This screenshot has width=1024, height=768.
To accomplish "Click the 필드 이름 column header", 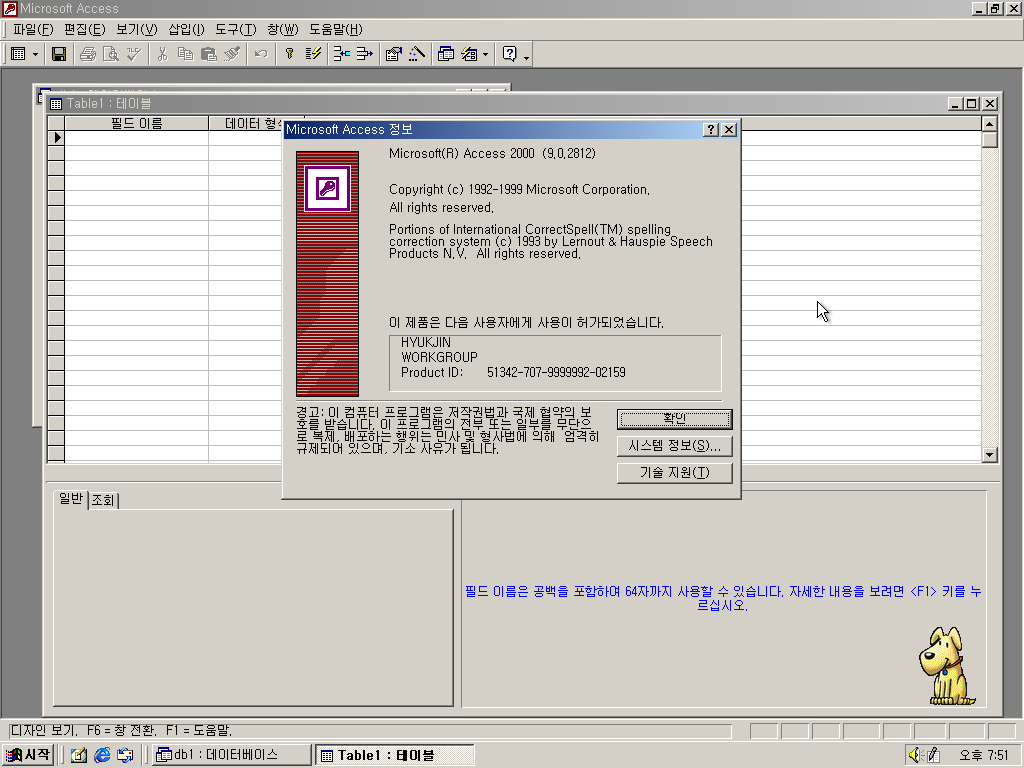I will click(136, 123).
